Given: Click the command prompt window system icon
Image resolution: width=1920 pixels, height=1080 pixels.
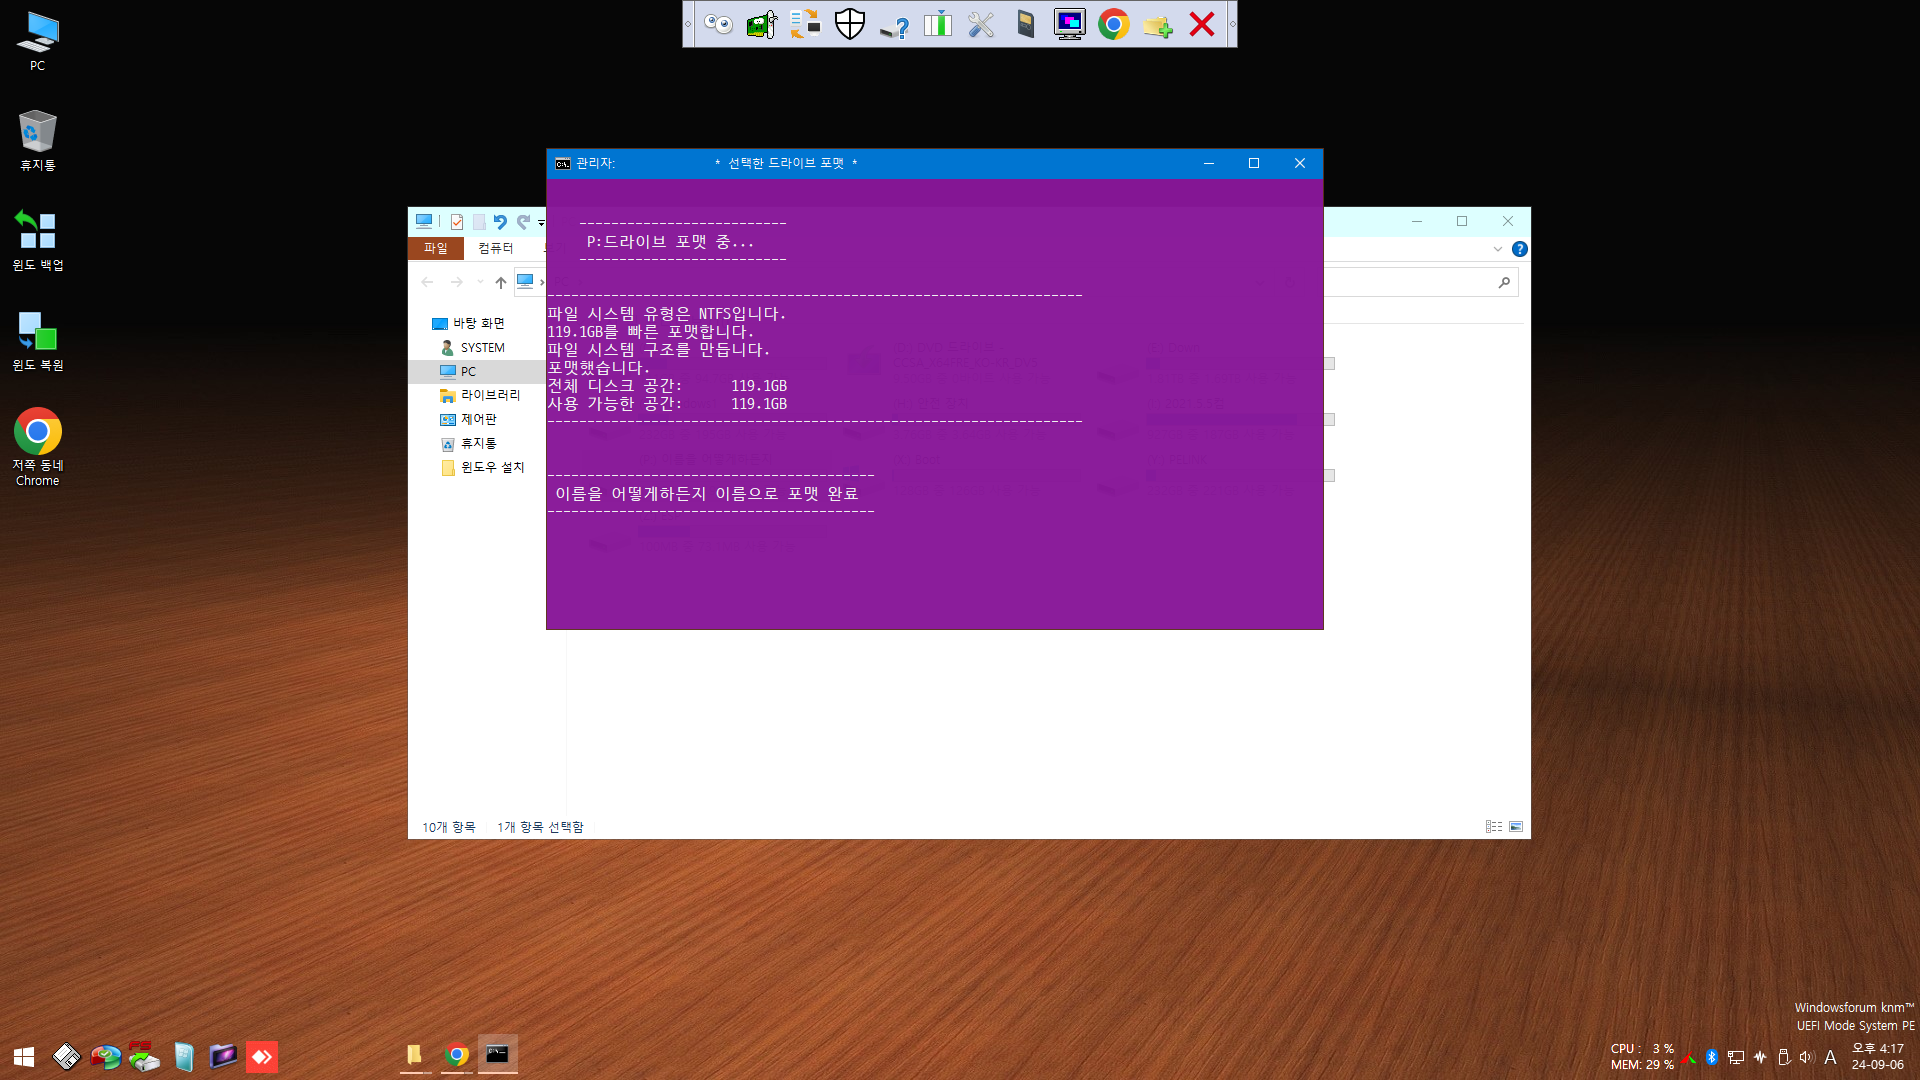Looking at the screenshot, I should click(x=563, y=164).
